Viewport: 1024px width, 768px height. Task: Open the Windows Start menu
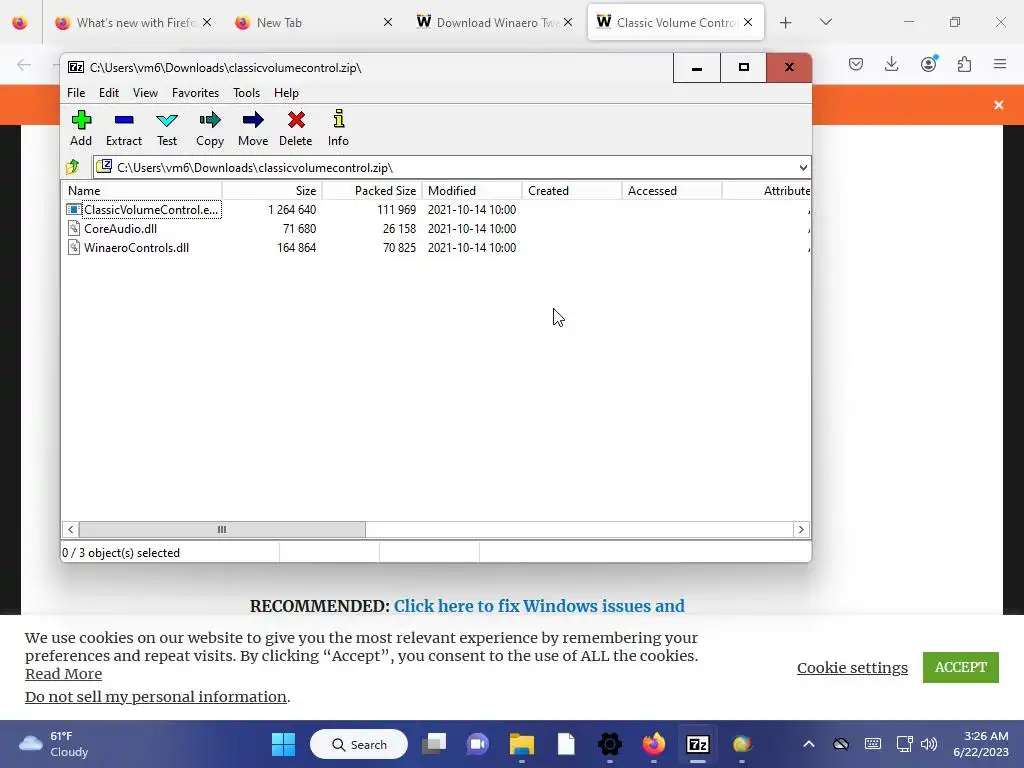(x=283, y=744)
